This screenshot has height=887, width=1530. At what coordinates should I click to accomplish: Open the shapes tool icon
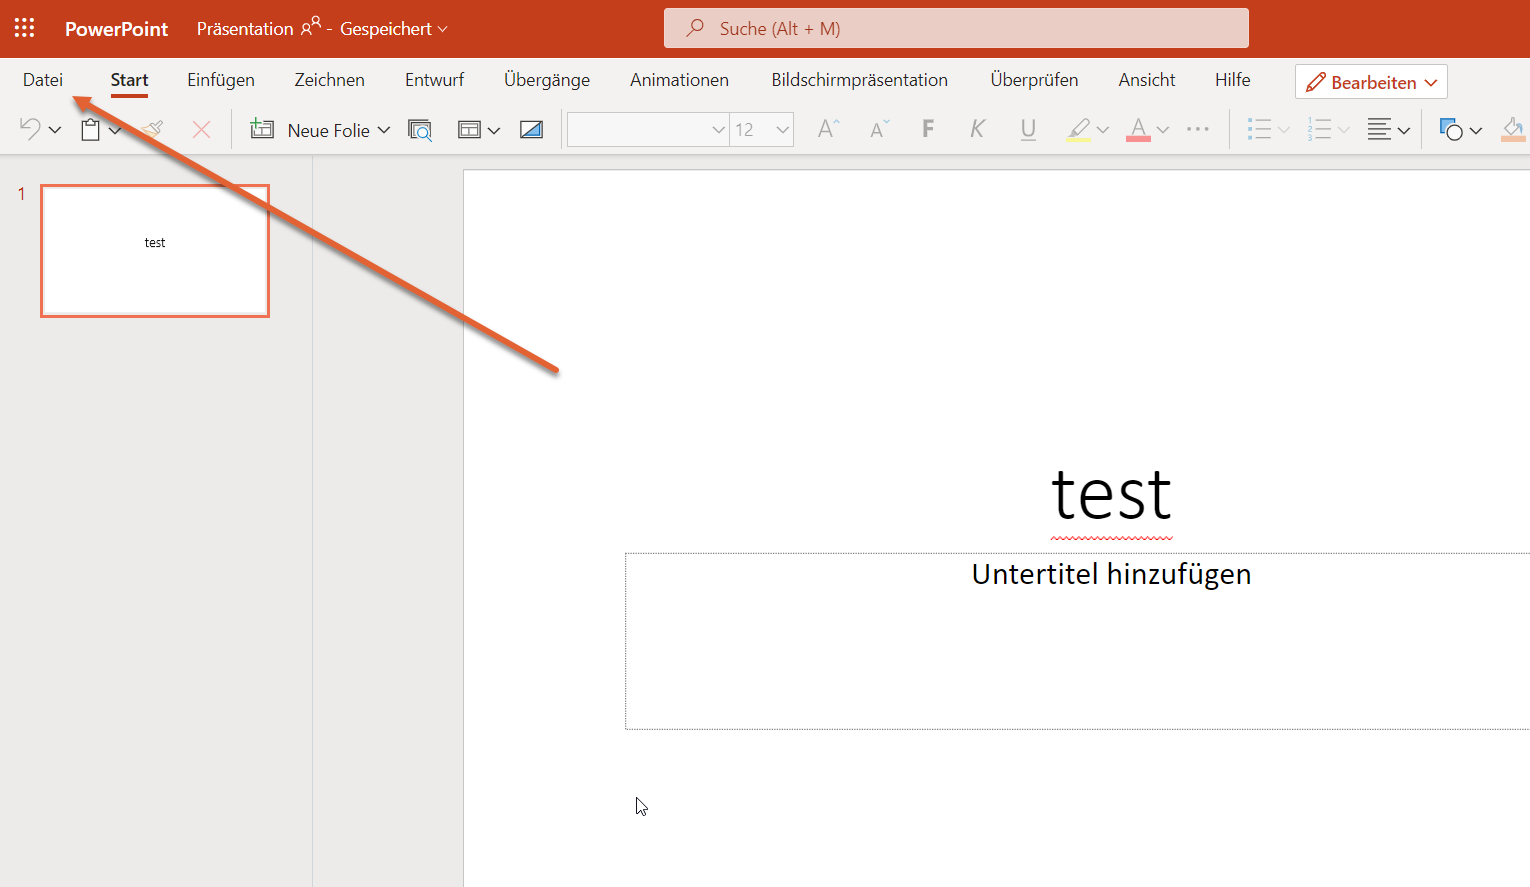pyautogui.click(x=1453, y=129)
